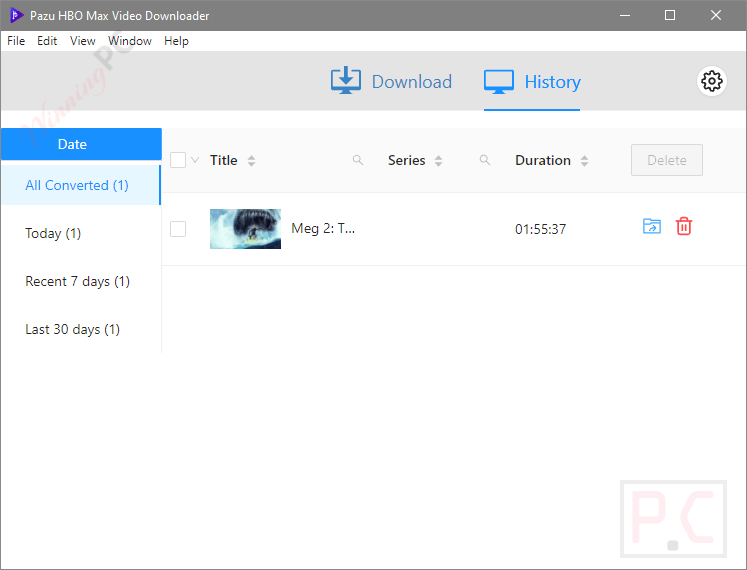The image size is (747, 570).
Task: Click the Pazu app logo icon
Action: 16,15
